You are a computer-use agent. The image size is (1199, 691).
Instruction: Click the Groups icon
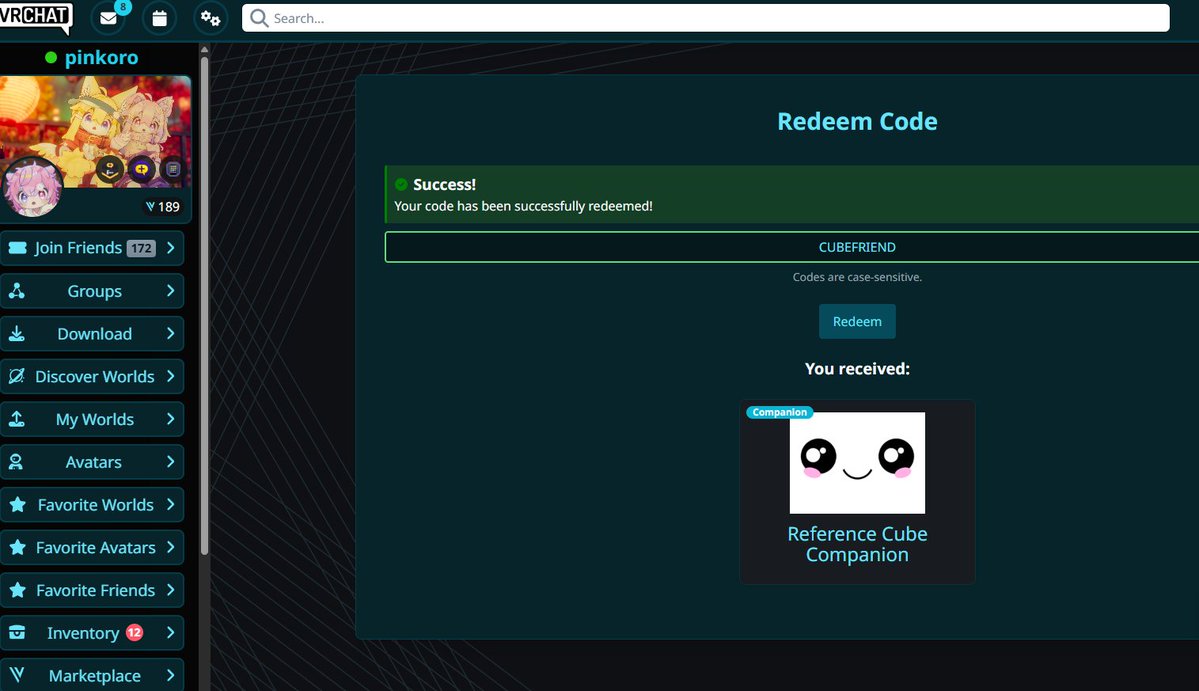pyautogui.click(x=17, y=290)
